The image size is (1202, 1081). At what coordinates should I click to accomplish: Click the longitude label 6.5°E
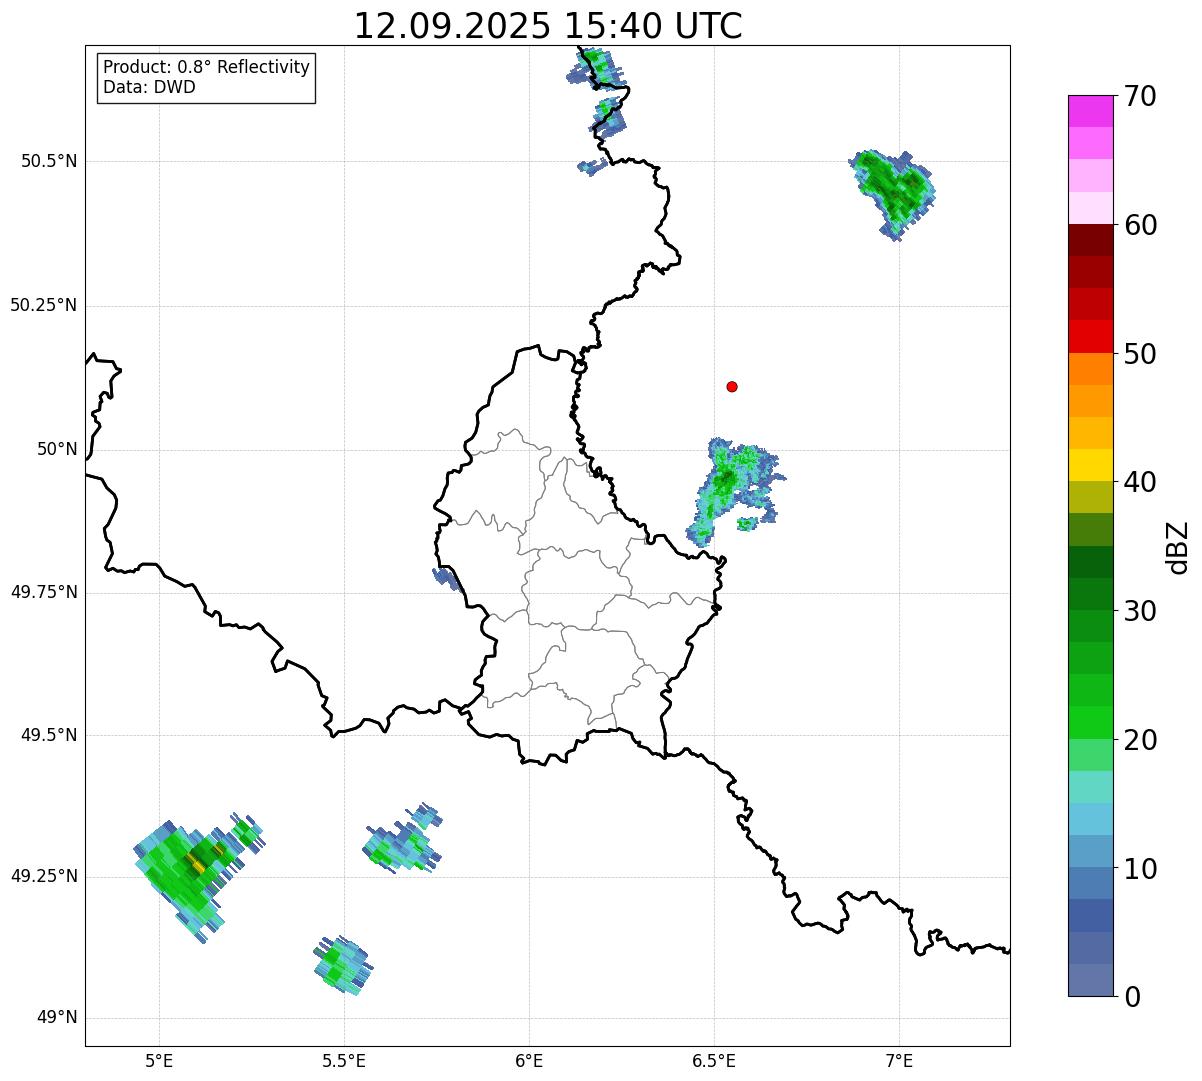pos(714,1060)
